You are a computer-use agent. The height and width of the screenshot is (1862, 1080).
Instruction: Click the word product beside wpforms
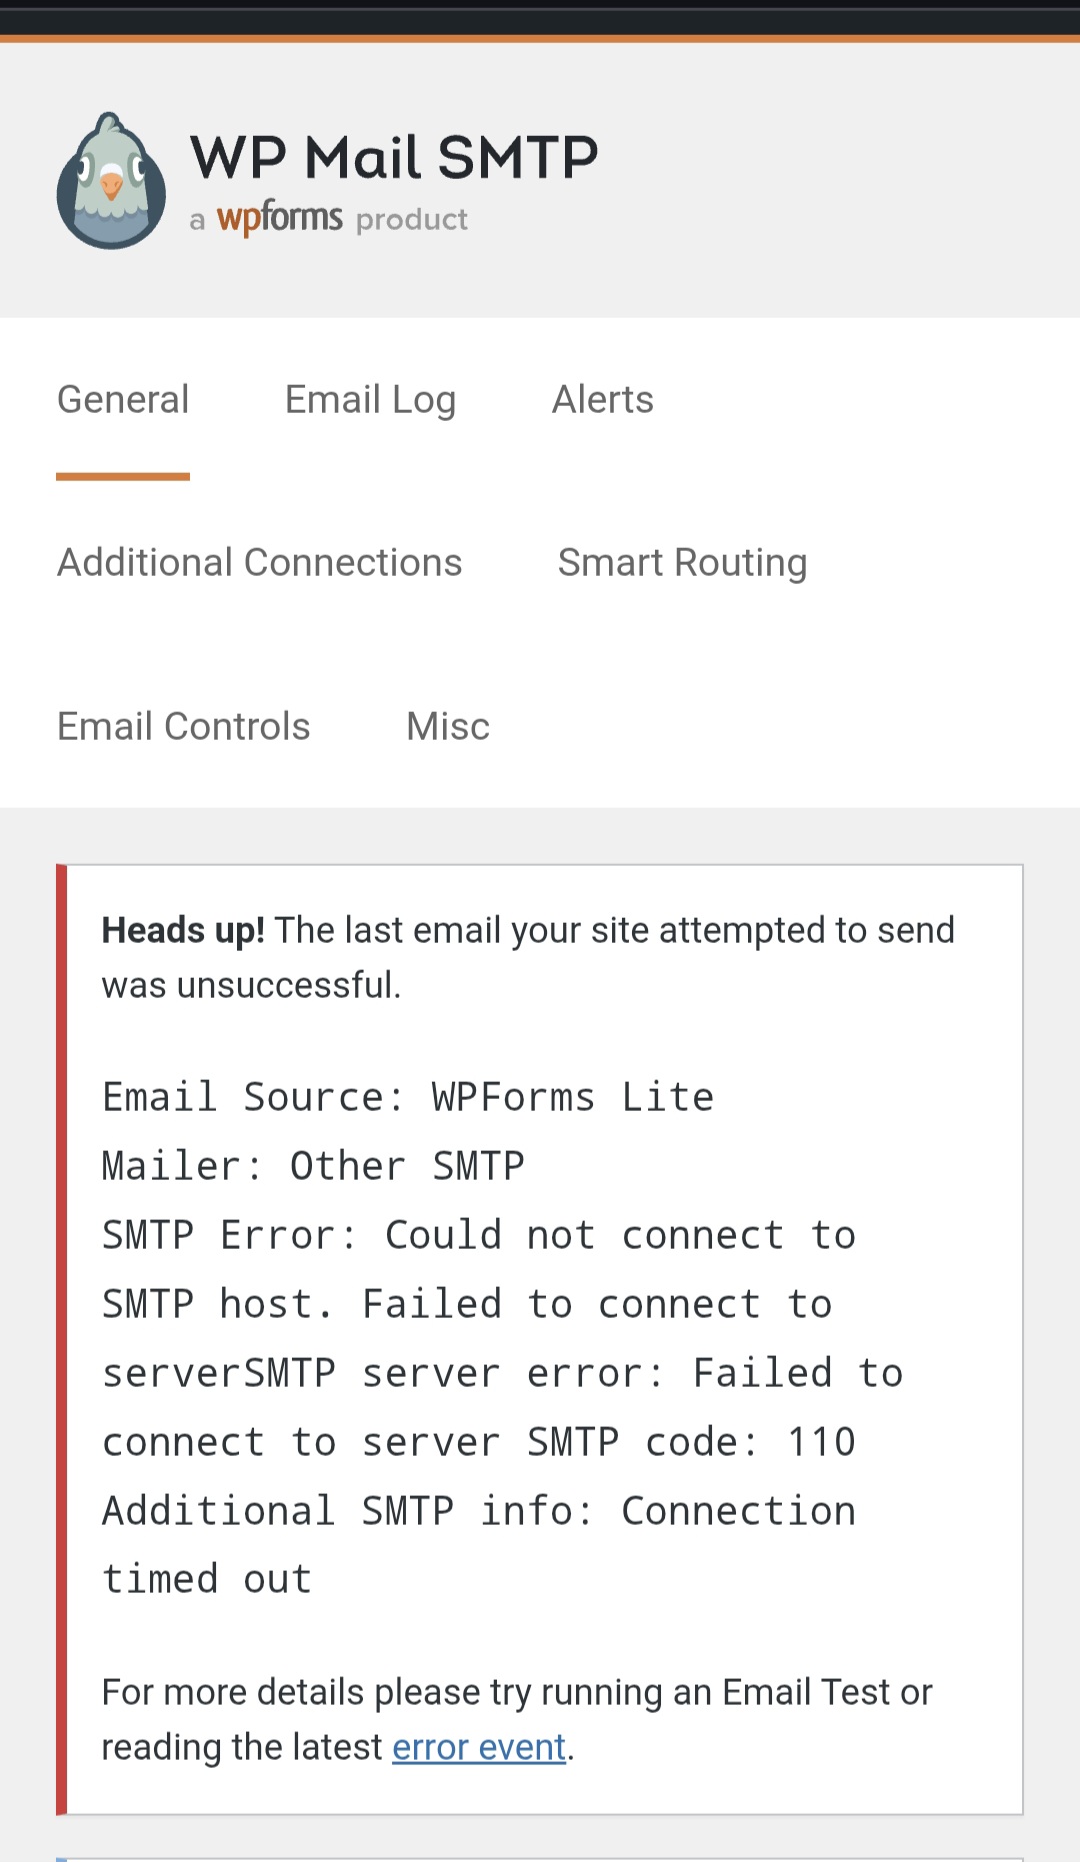click(411, 219)
